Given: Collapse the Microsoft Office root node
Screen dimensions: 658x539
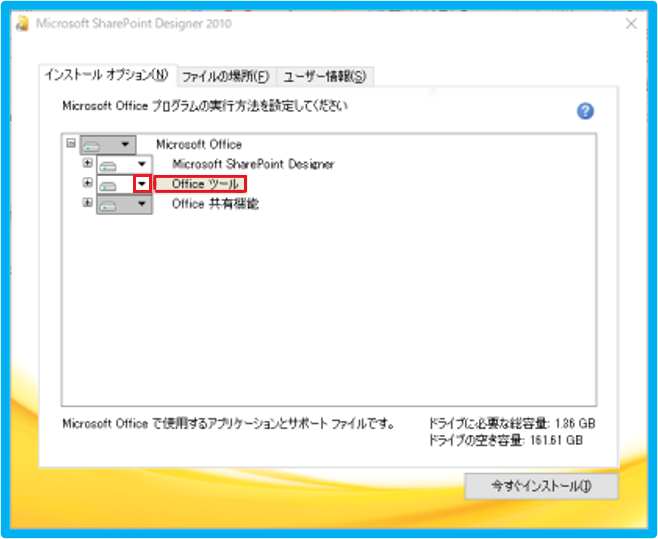Looking at the screenshot, I should pos(71,143).
